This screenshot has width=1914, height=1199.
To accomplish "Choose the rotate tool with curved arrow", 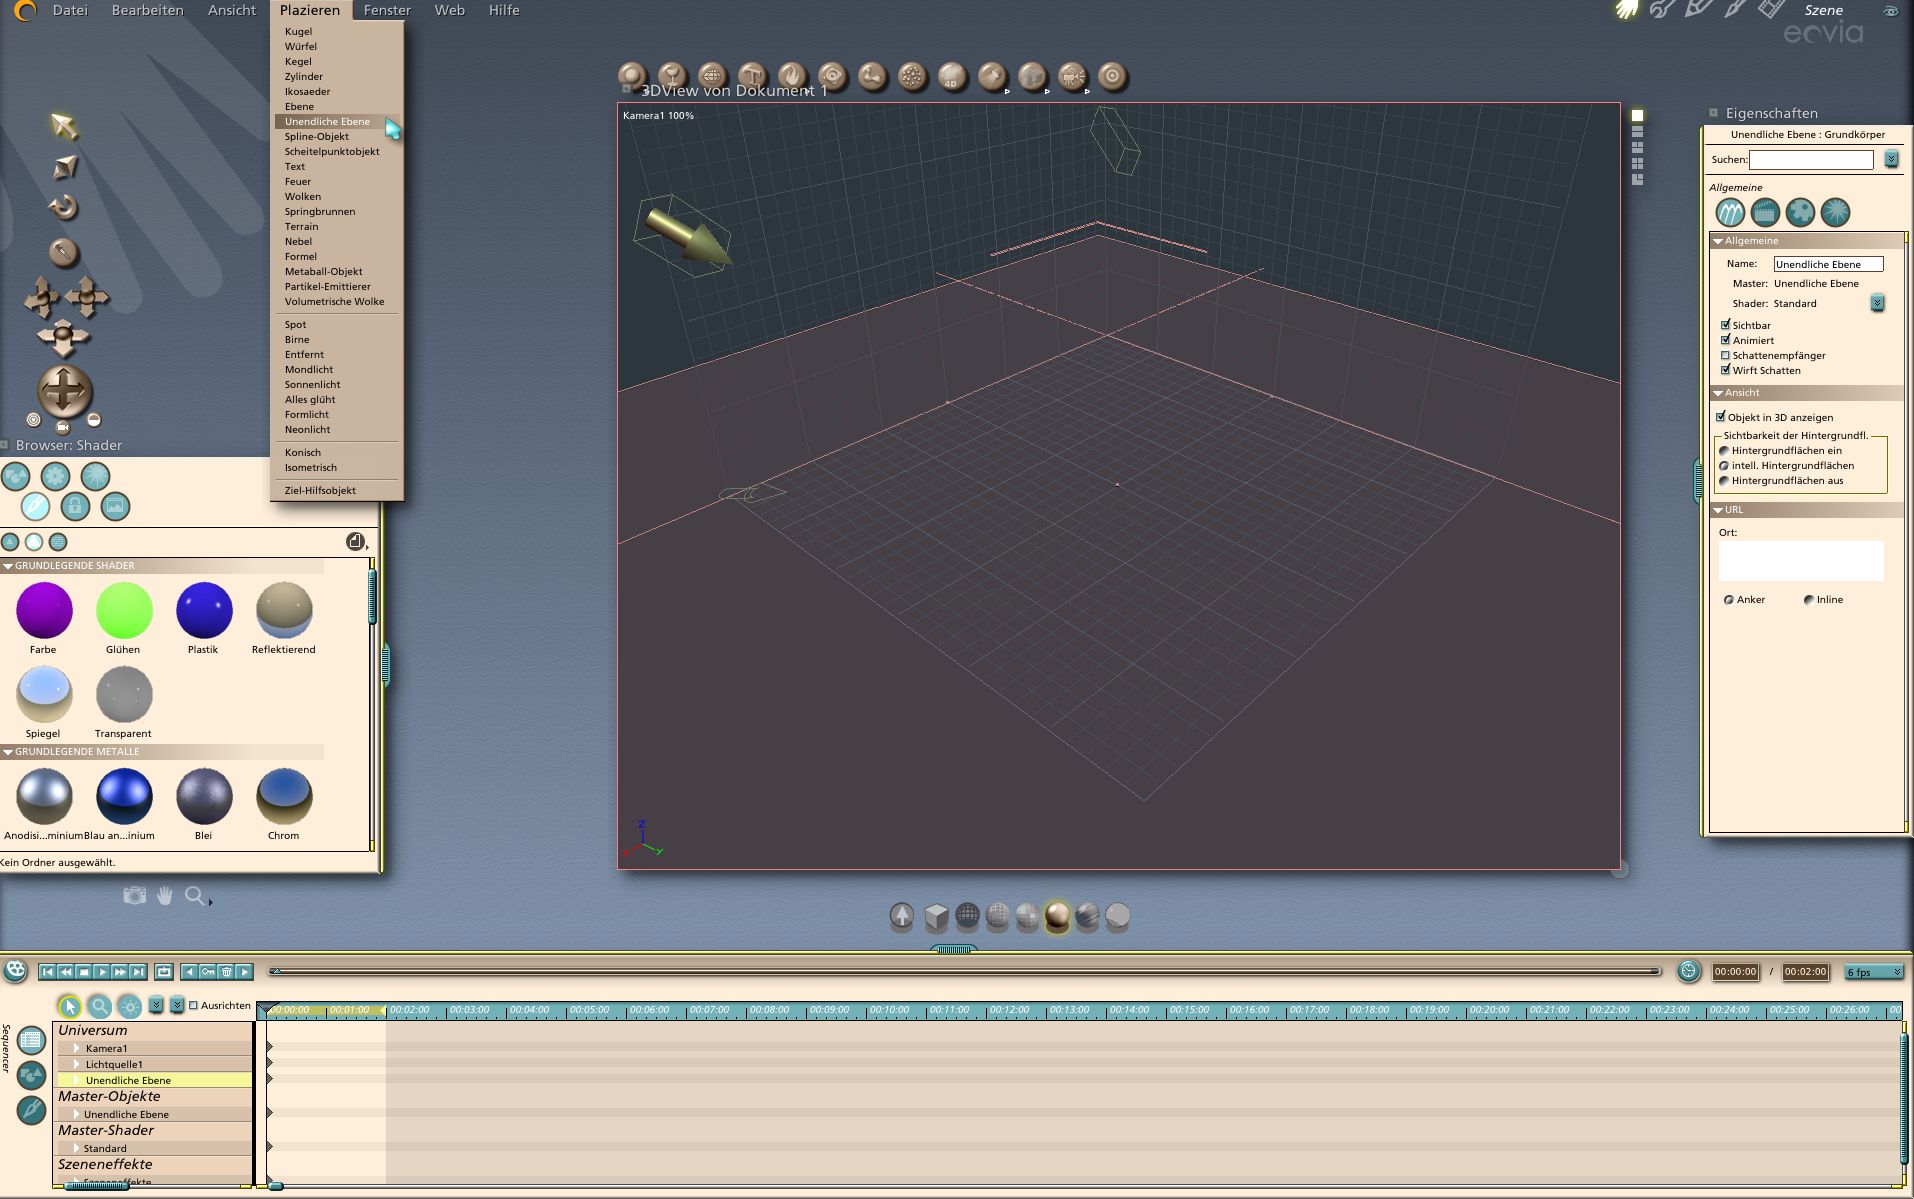I will (63, 207).
